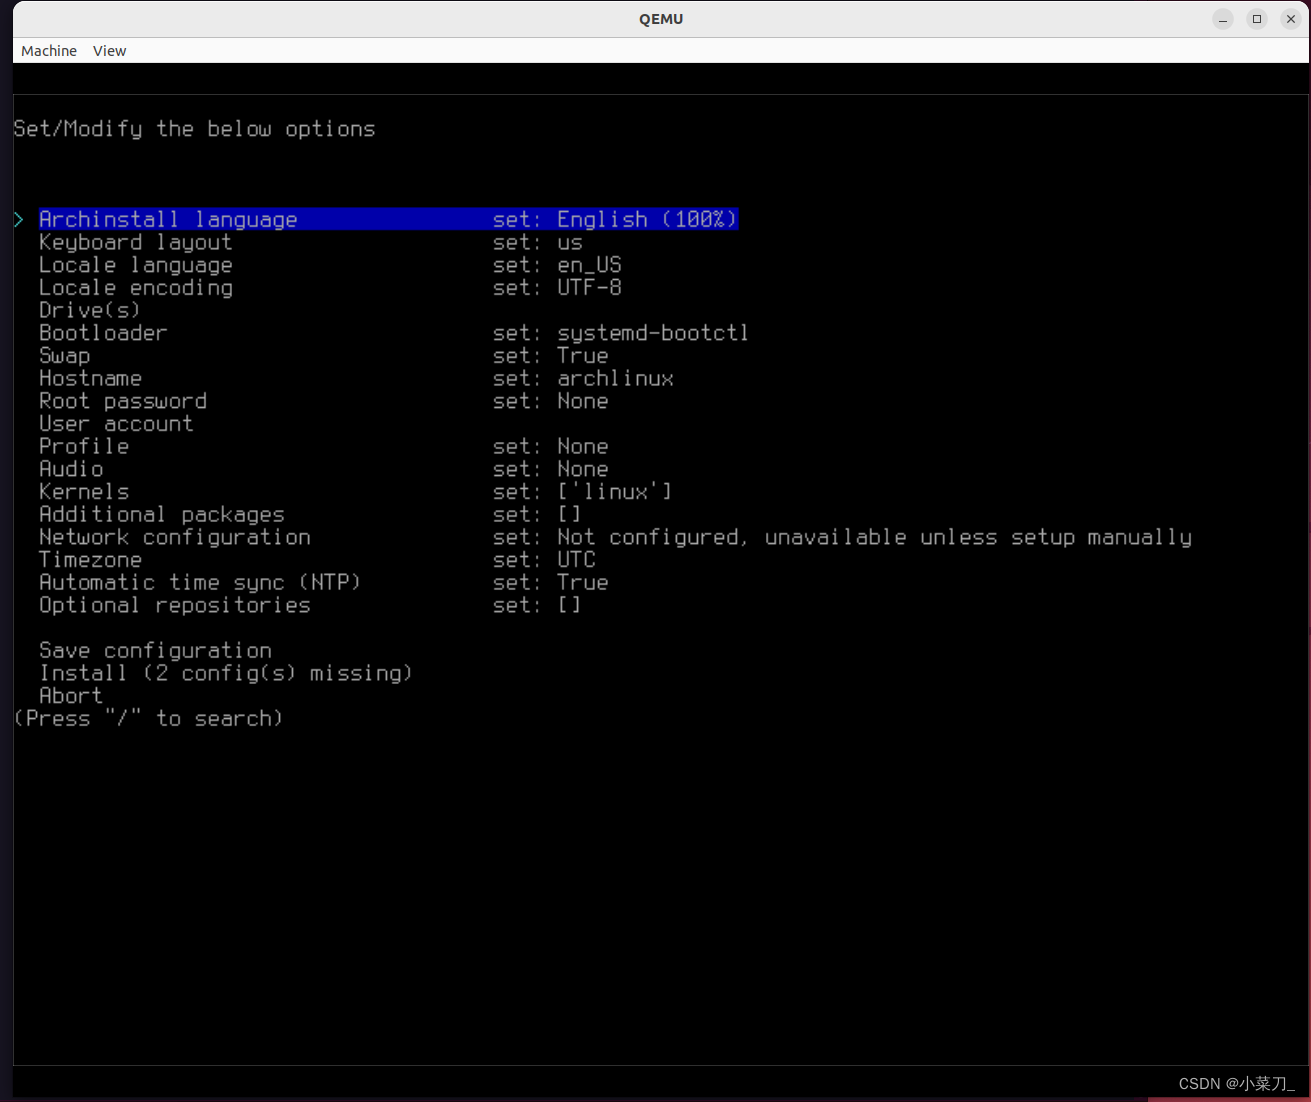The image size is (1311, 1102).
Task: Enable Automatic time sync (NTP)
Action: click(199, 582)
